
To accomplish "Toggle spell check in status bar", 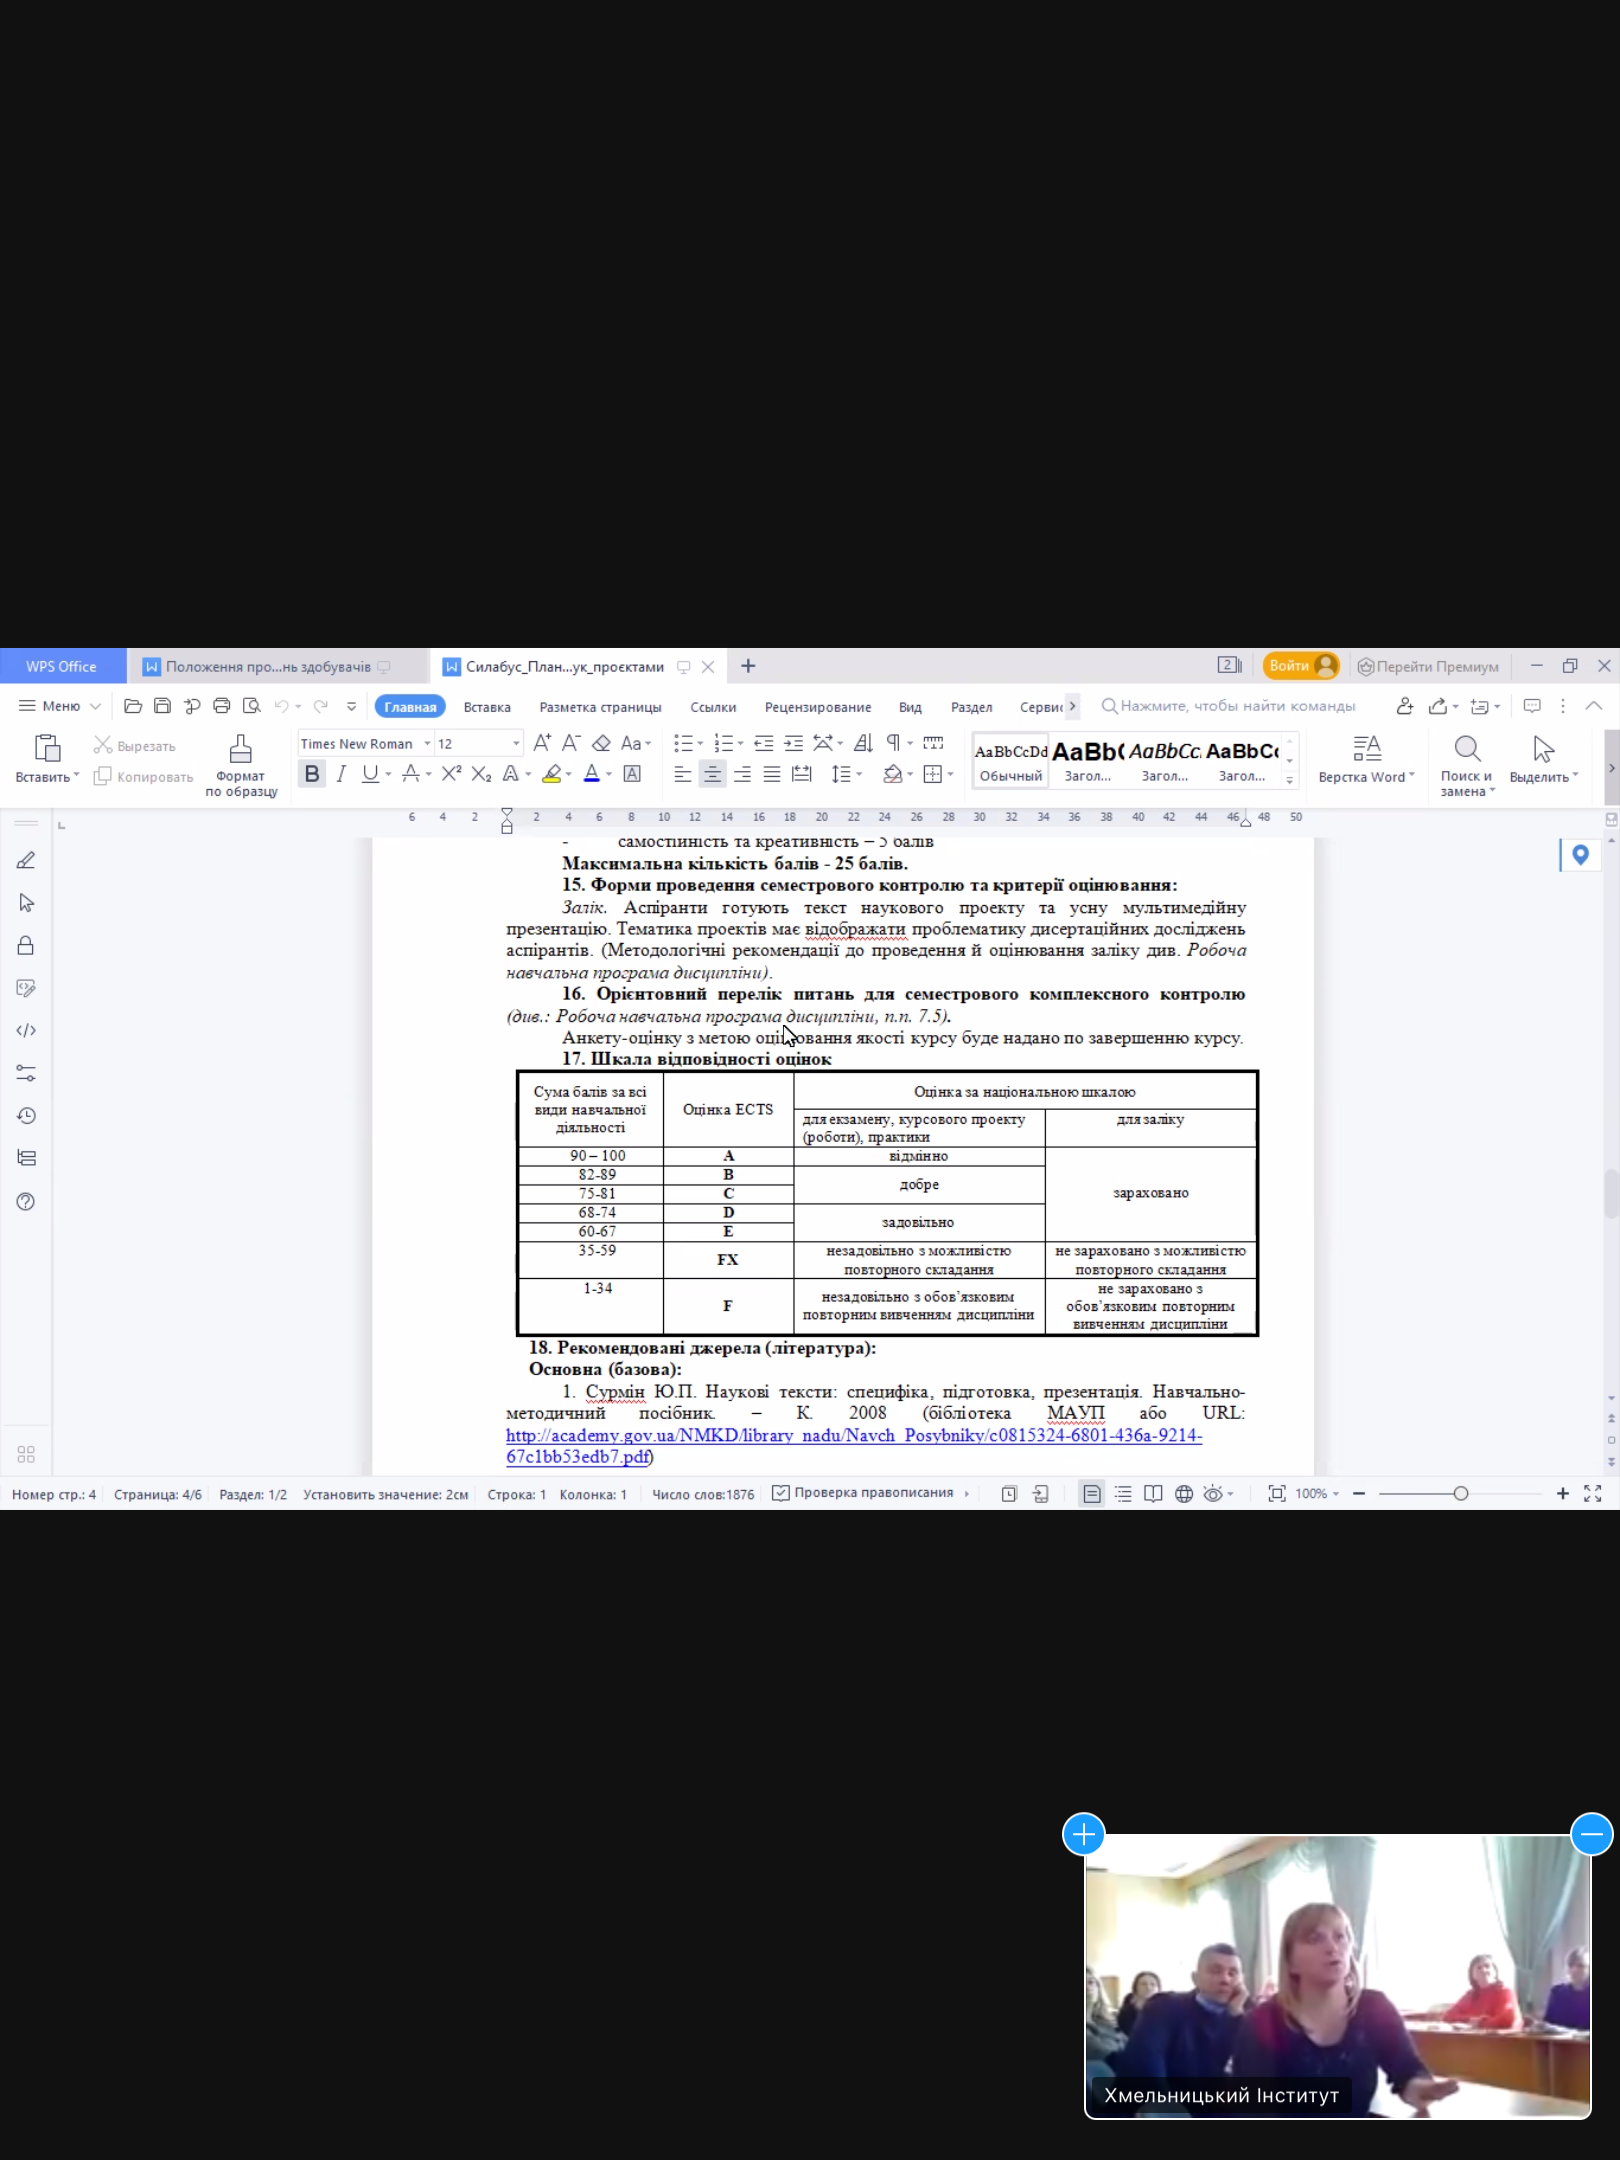I will [x=863, y=1493].
